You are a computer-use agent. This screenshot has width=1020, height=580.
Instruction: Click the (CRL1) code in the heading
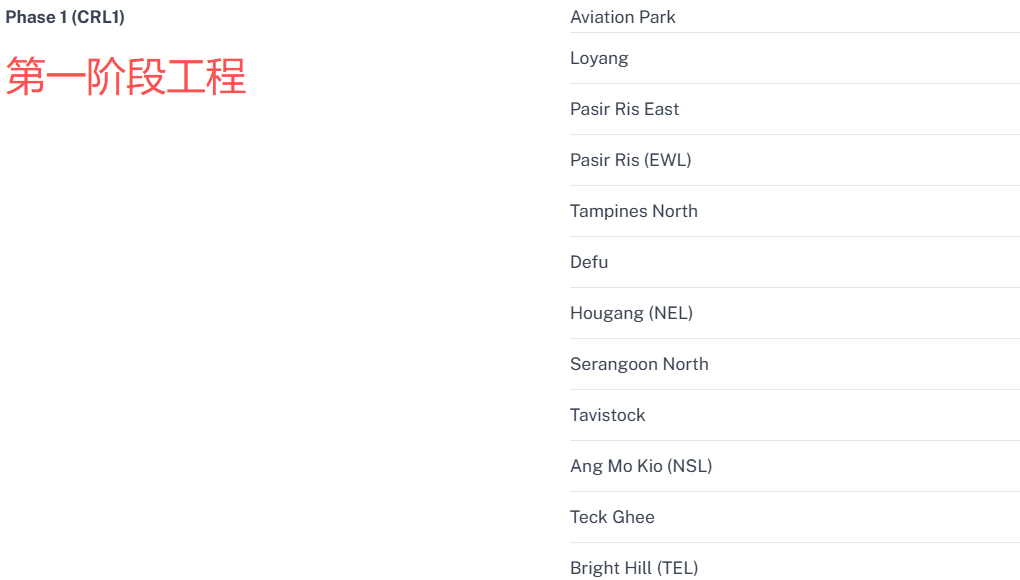98,17
